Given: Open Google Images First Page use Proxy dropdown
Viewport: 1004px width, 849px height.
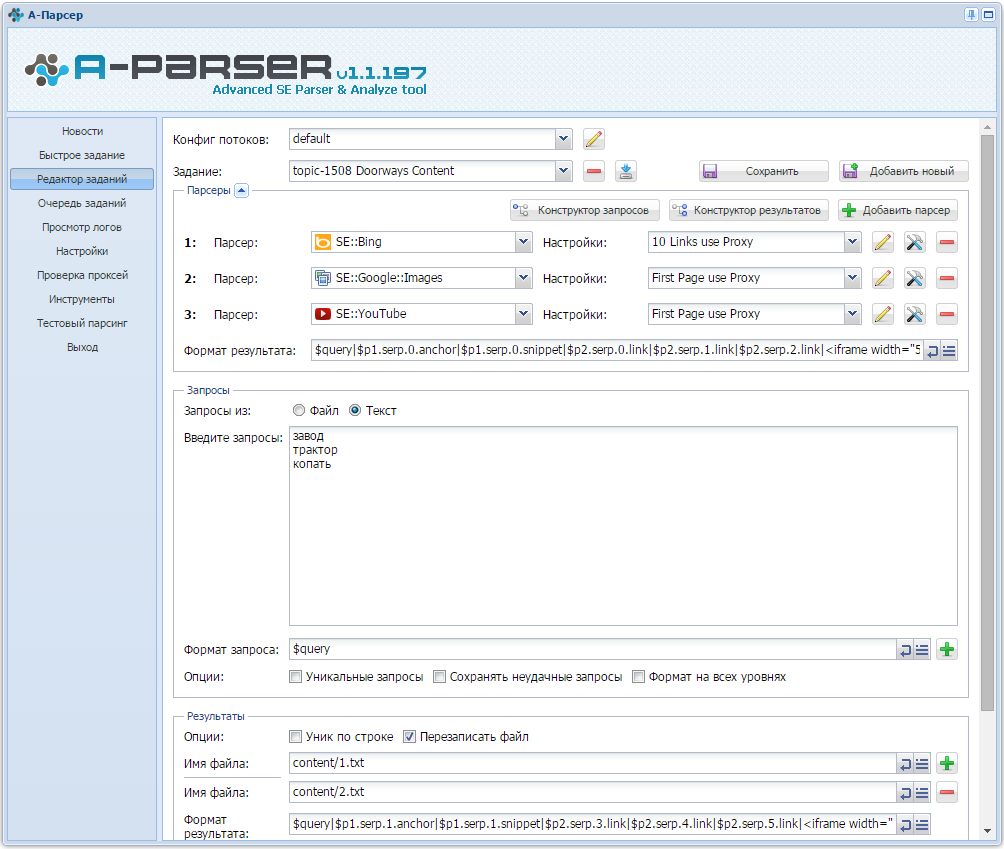Looking at the screenshot, I should click(852, 278).
